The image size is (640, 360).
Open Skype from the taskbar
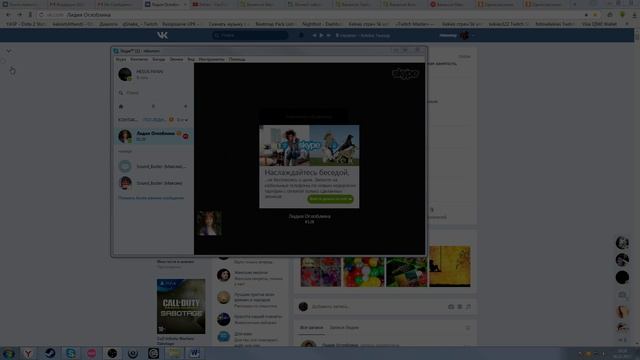(71, 353)
